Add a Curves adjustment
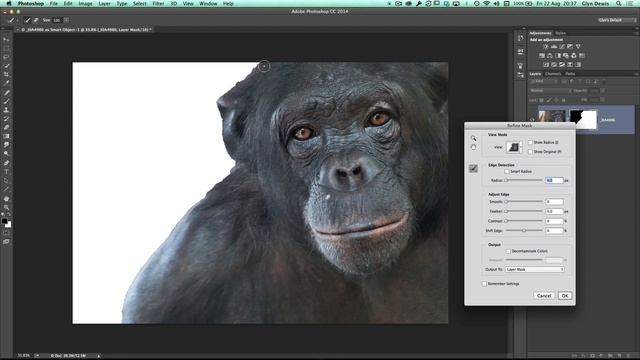 click(x=562, y=47)
